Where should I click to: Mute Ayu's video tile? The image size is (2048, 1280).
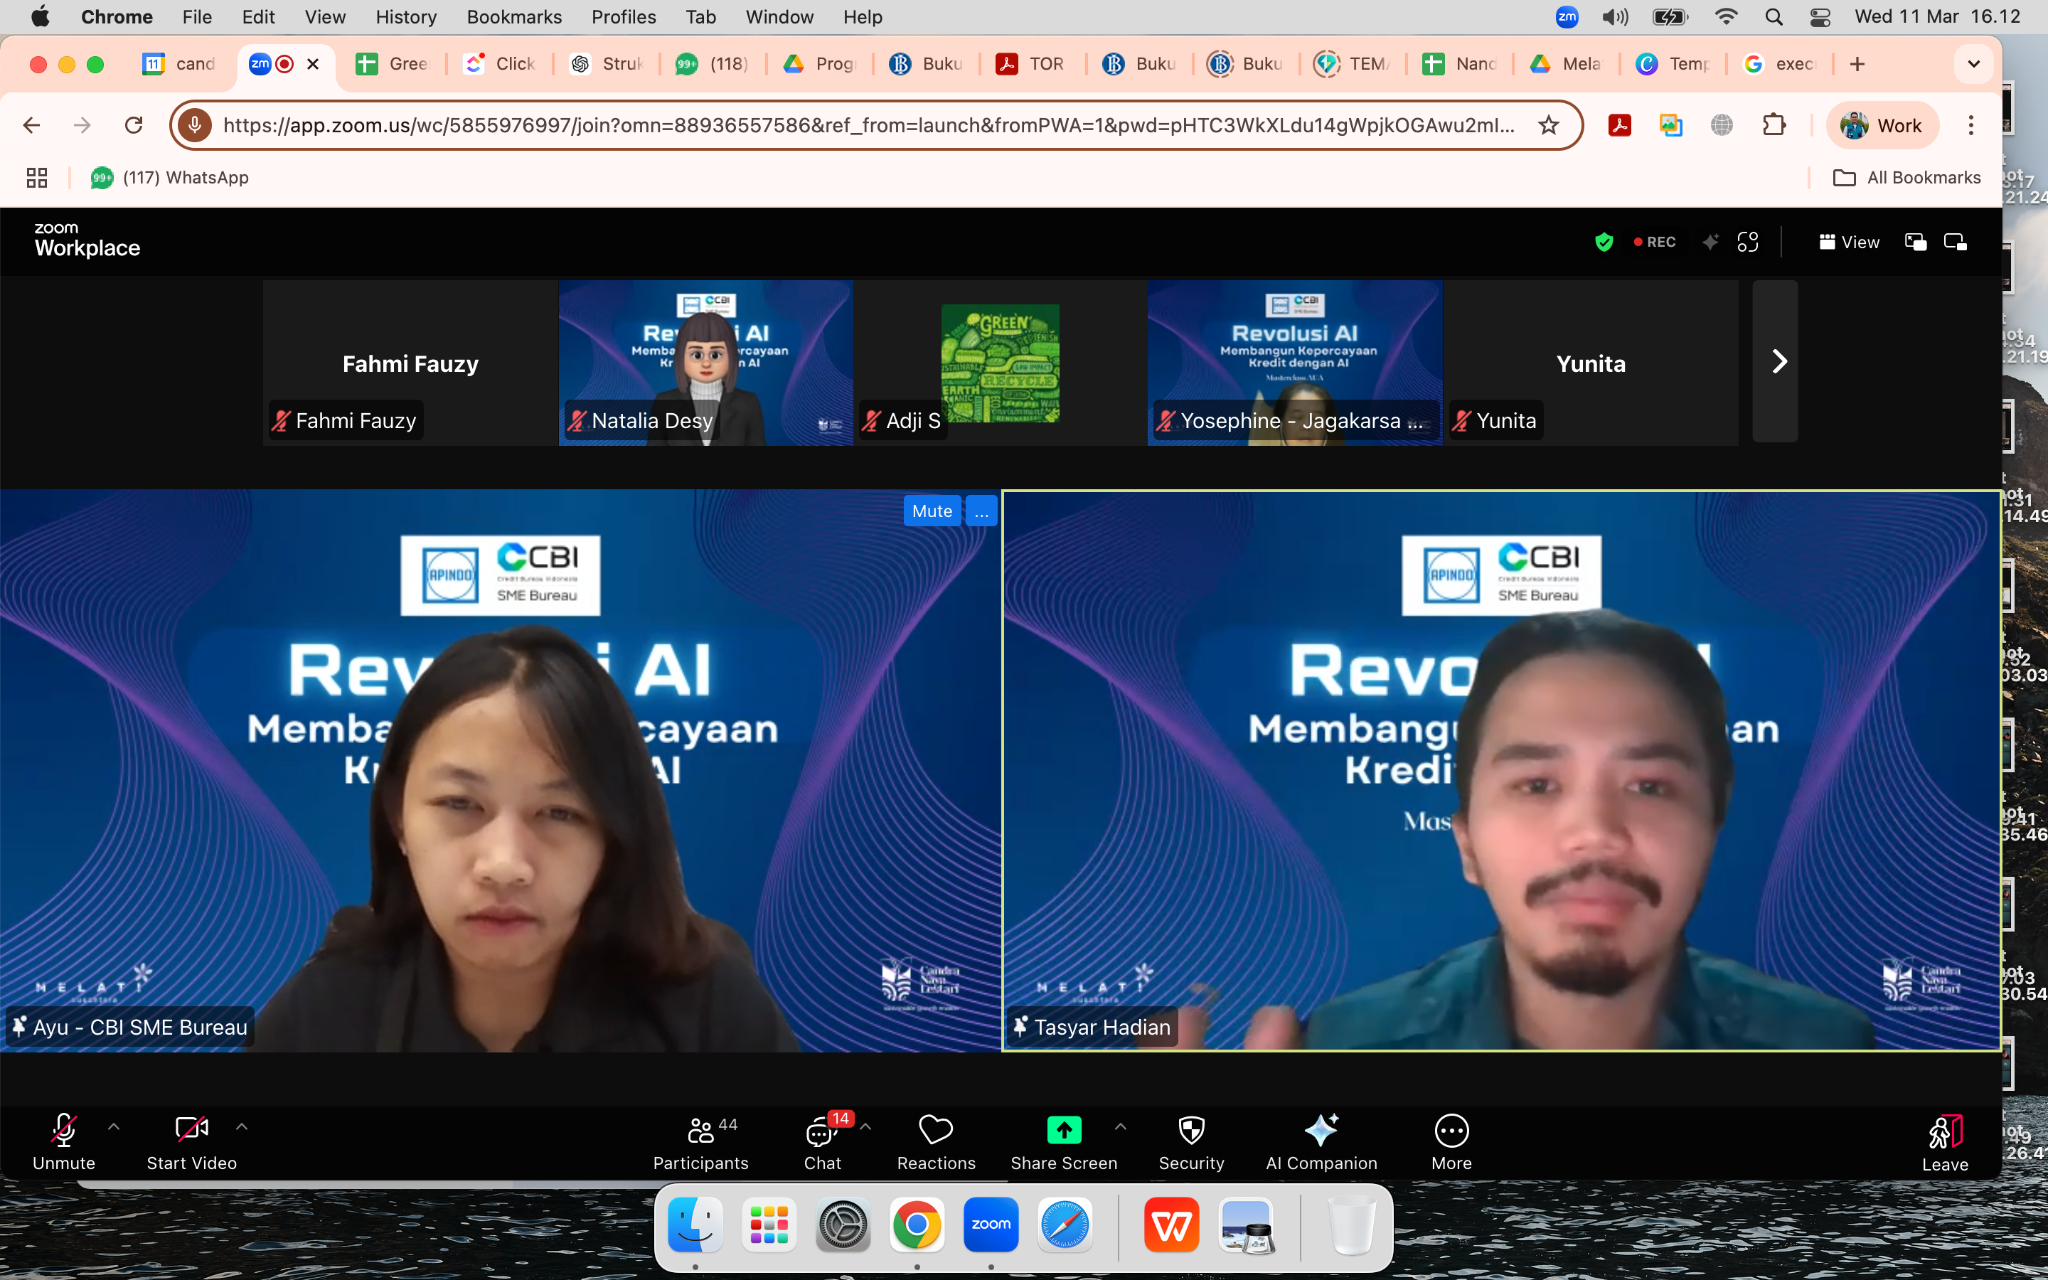(x=931, y=511)
